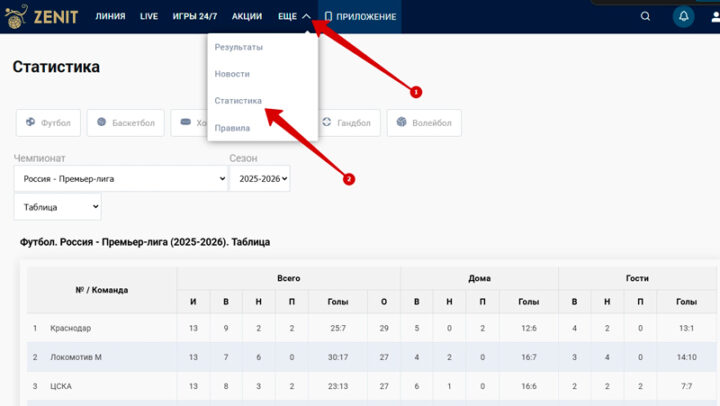720x406 pixels.
Task: Open the user profile icon
Action: click(714, 17)
